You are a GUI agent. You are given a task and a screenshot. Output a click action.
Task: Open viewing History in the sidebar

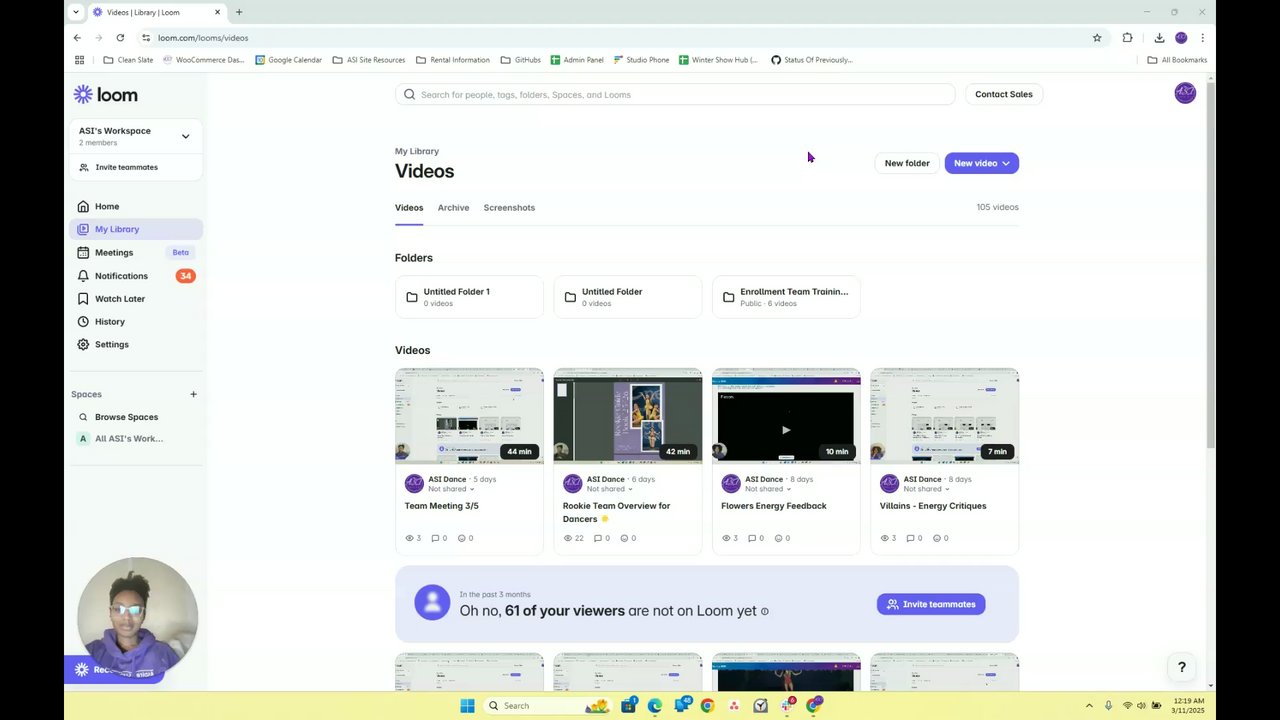[136, 322]
